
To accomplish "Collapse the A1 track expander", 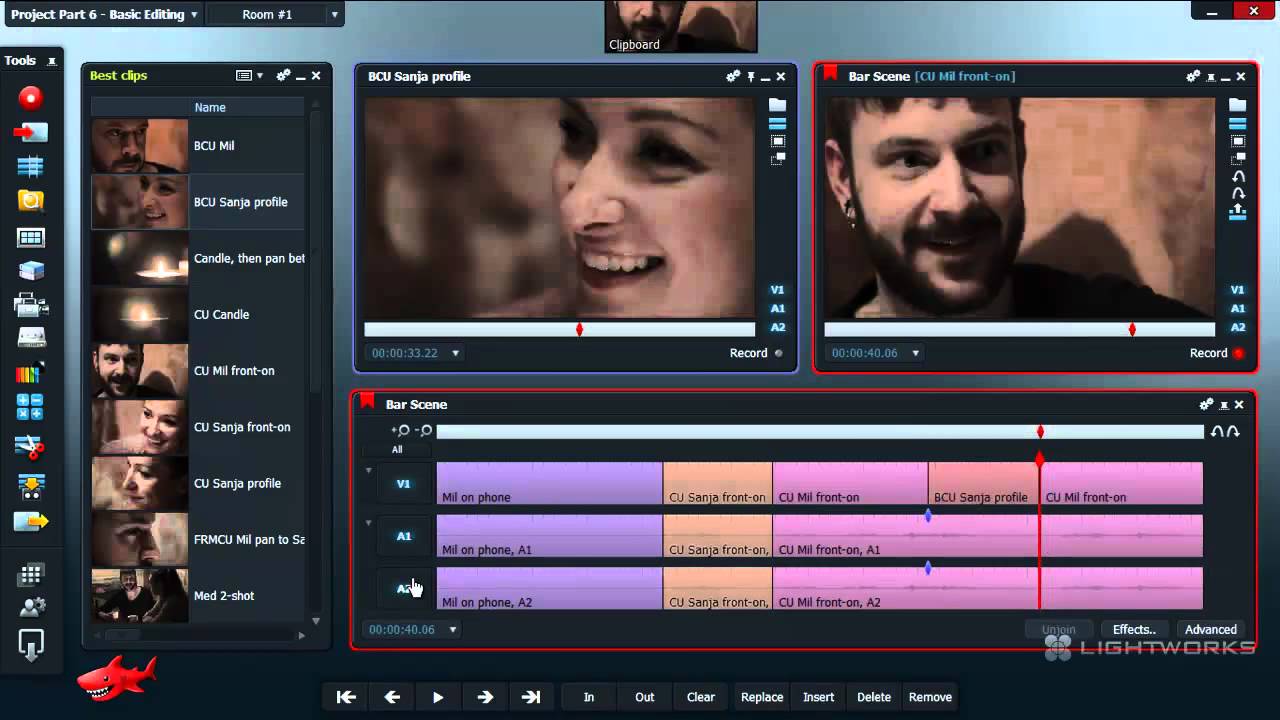I will (x=368, y=522).
